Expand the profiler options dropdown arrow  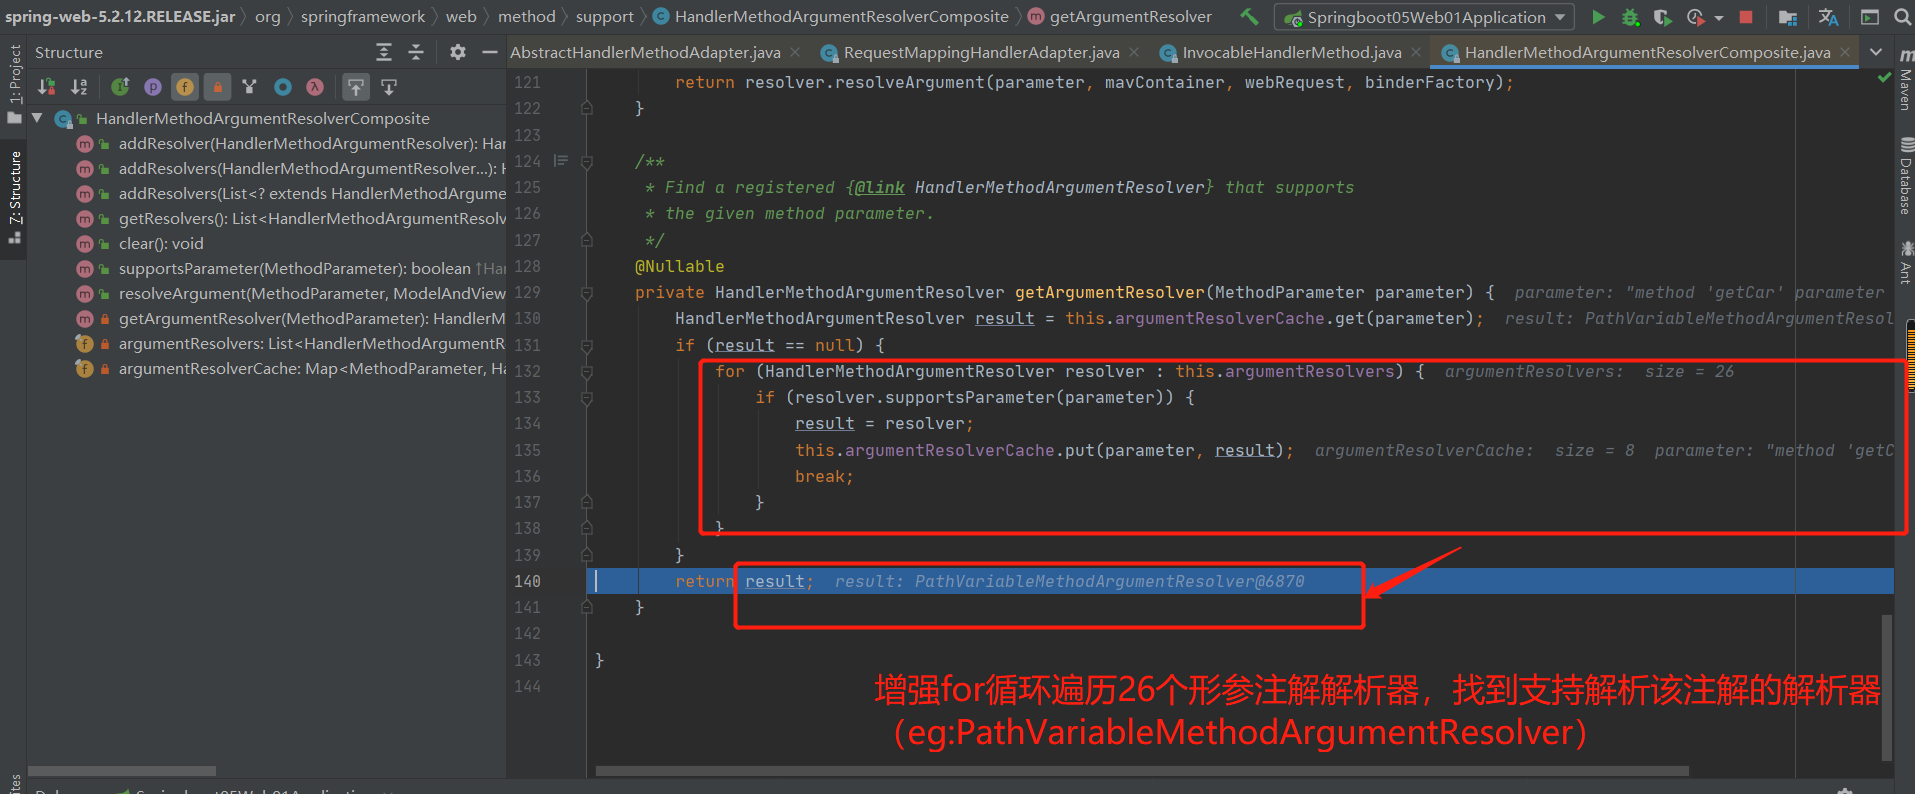point(1719,18)
